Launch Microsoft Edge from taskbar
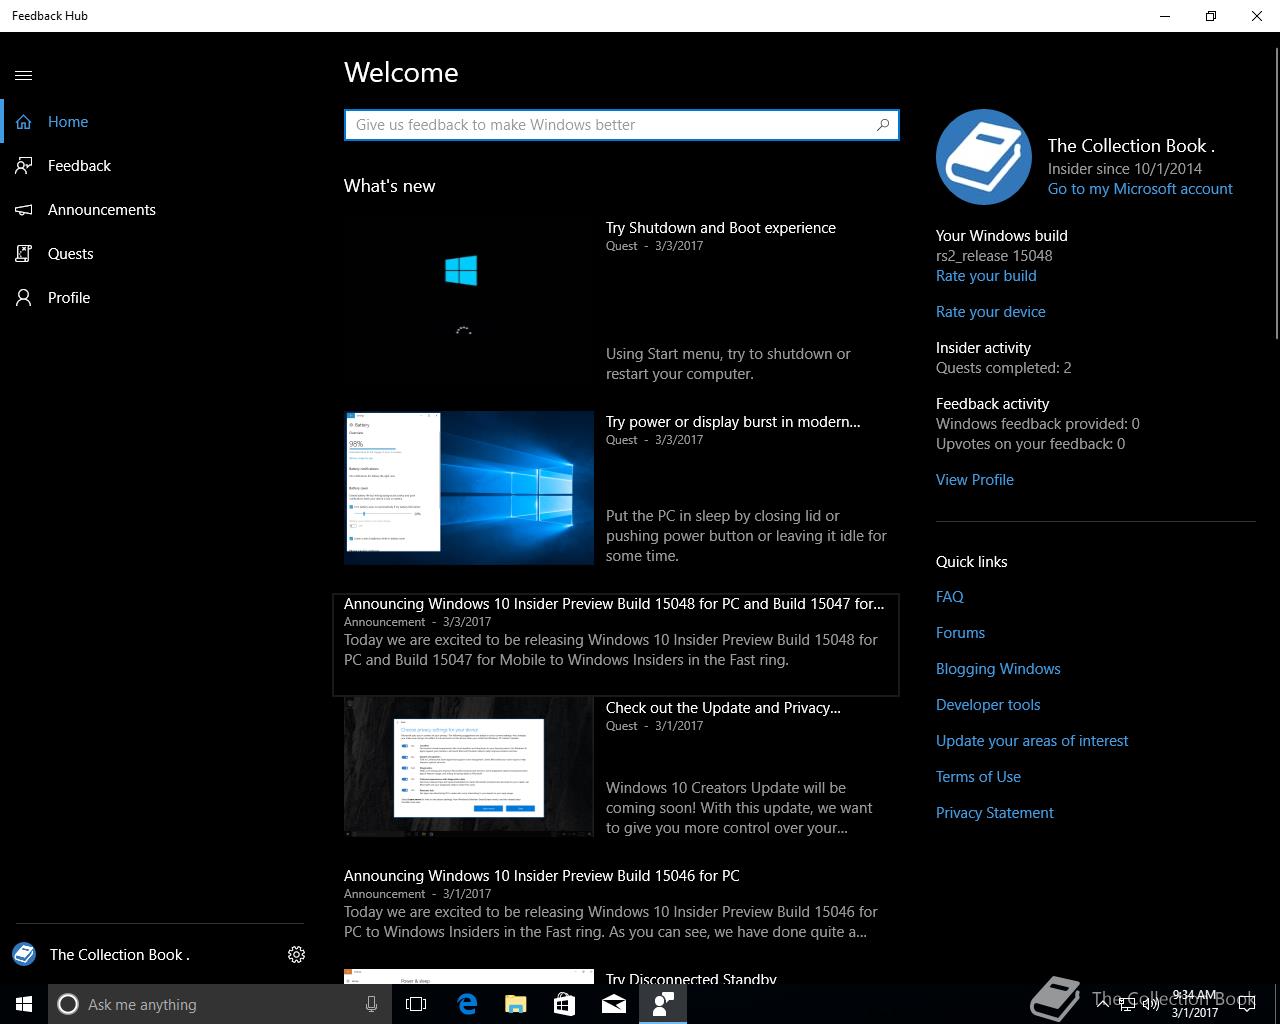This screenshot has height=1024, width=1280. 467,1004
